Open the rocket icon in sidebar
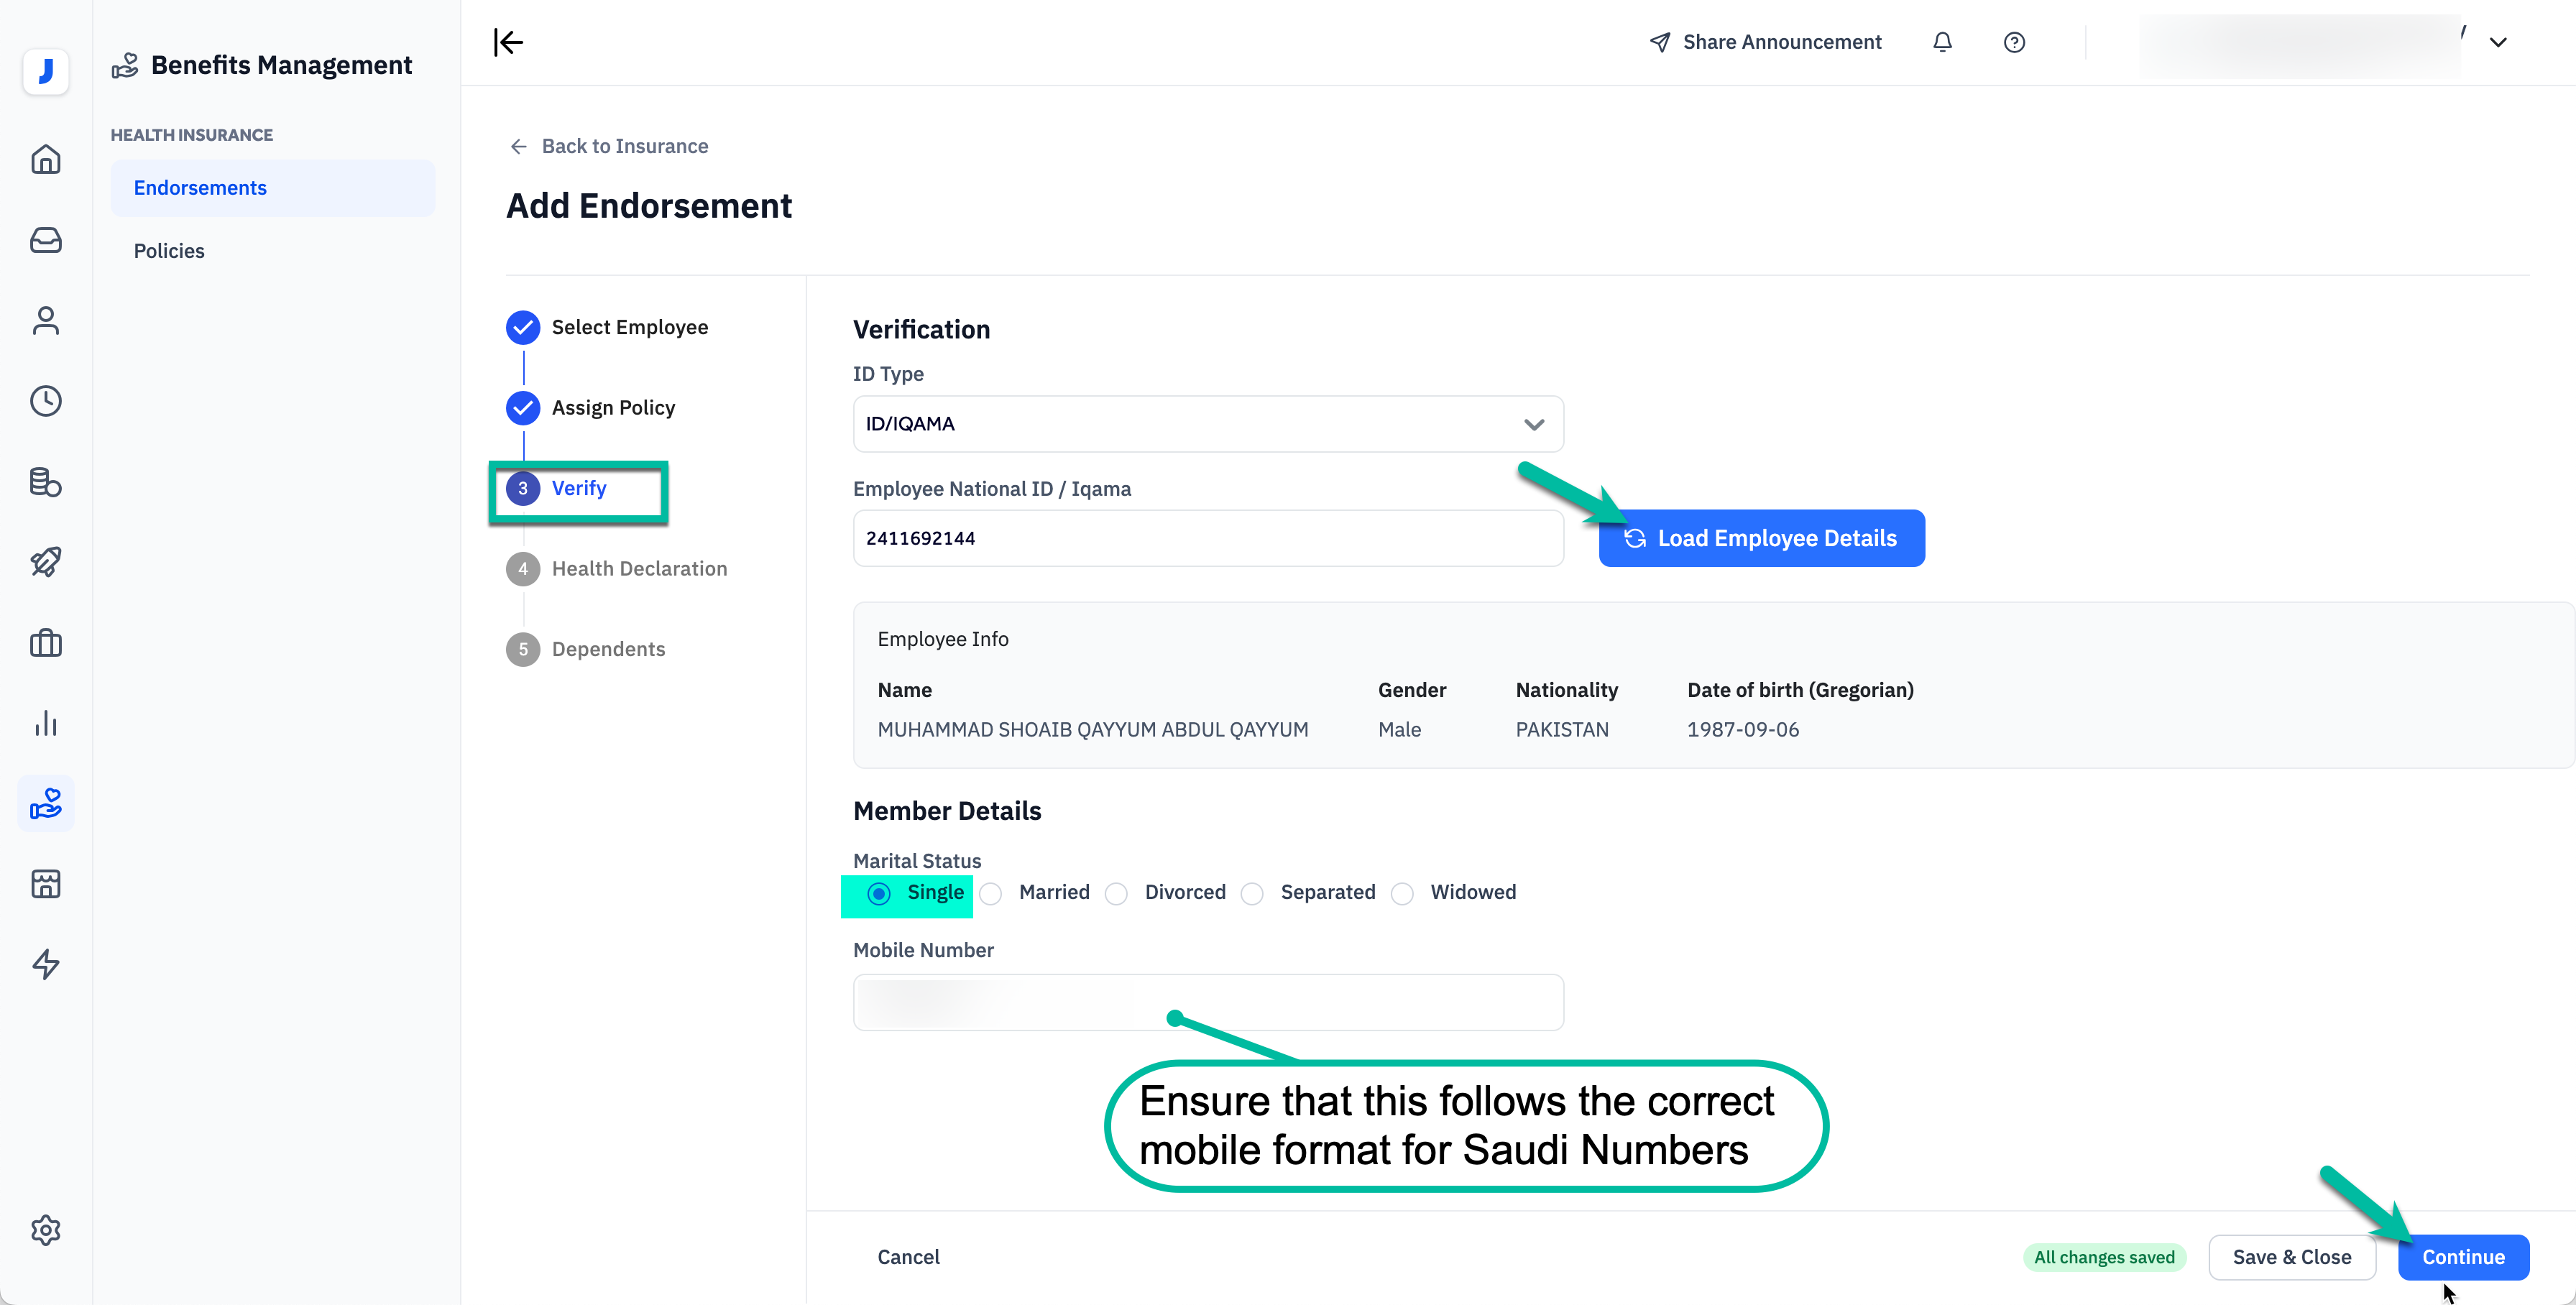This screenshot has width=2576, height=1305. [x=46, y=562]
